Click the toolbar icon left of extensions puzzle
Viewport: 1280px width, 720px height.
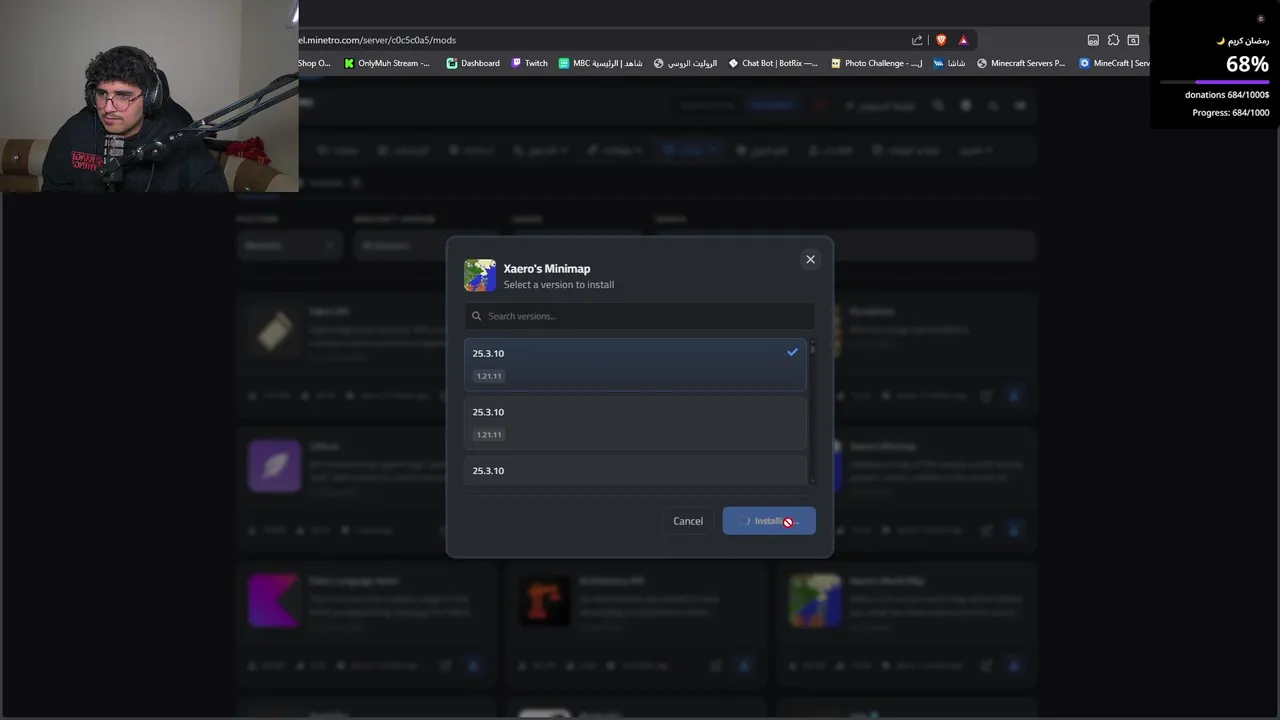point(1093,40)
